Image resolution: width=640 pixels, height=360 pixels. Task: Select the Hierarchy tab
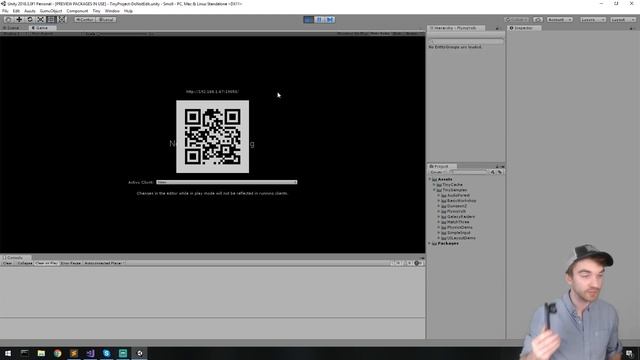tap(456, 28)
